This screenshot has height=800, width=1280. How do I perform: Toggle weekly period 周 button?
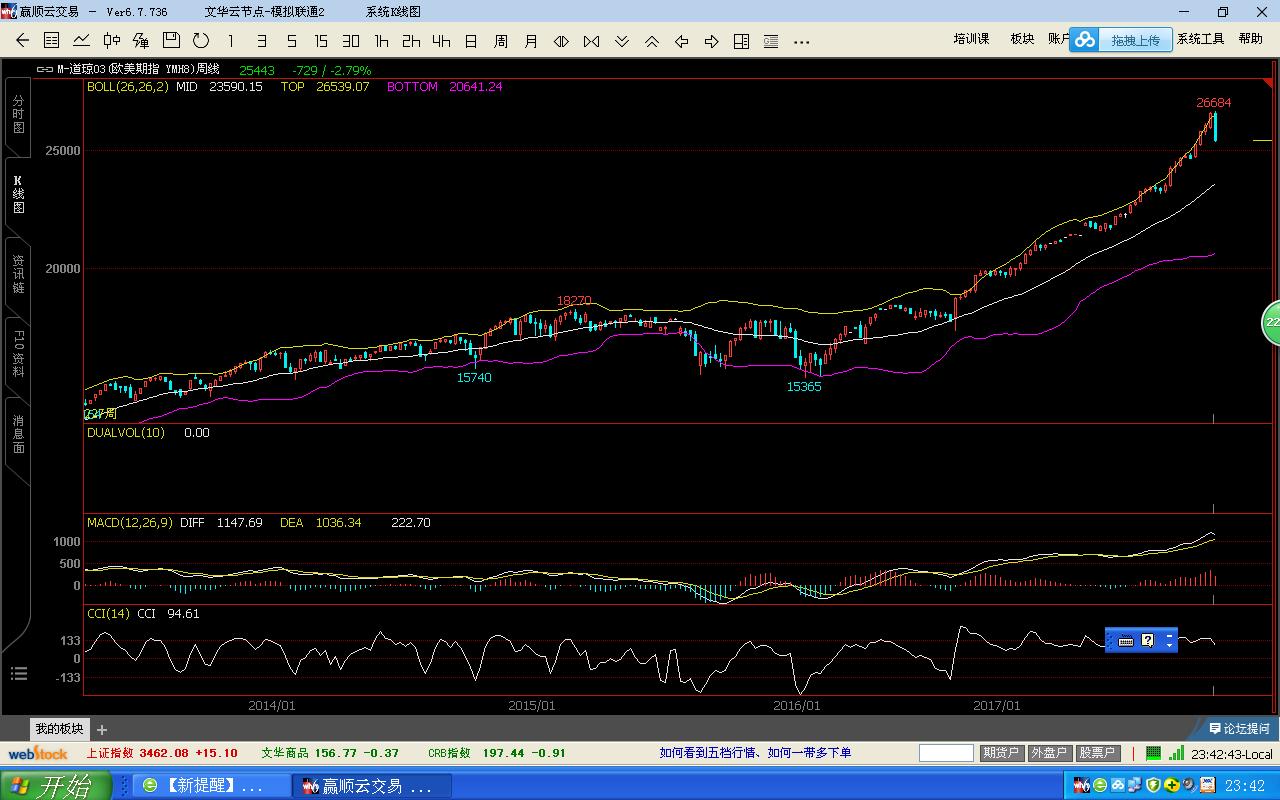tap(501, 41)
